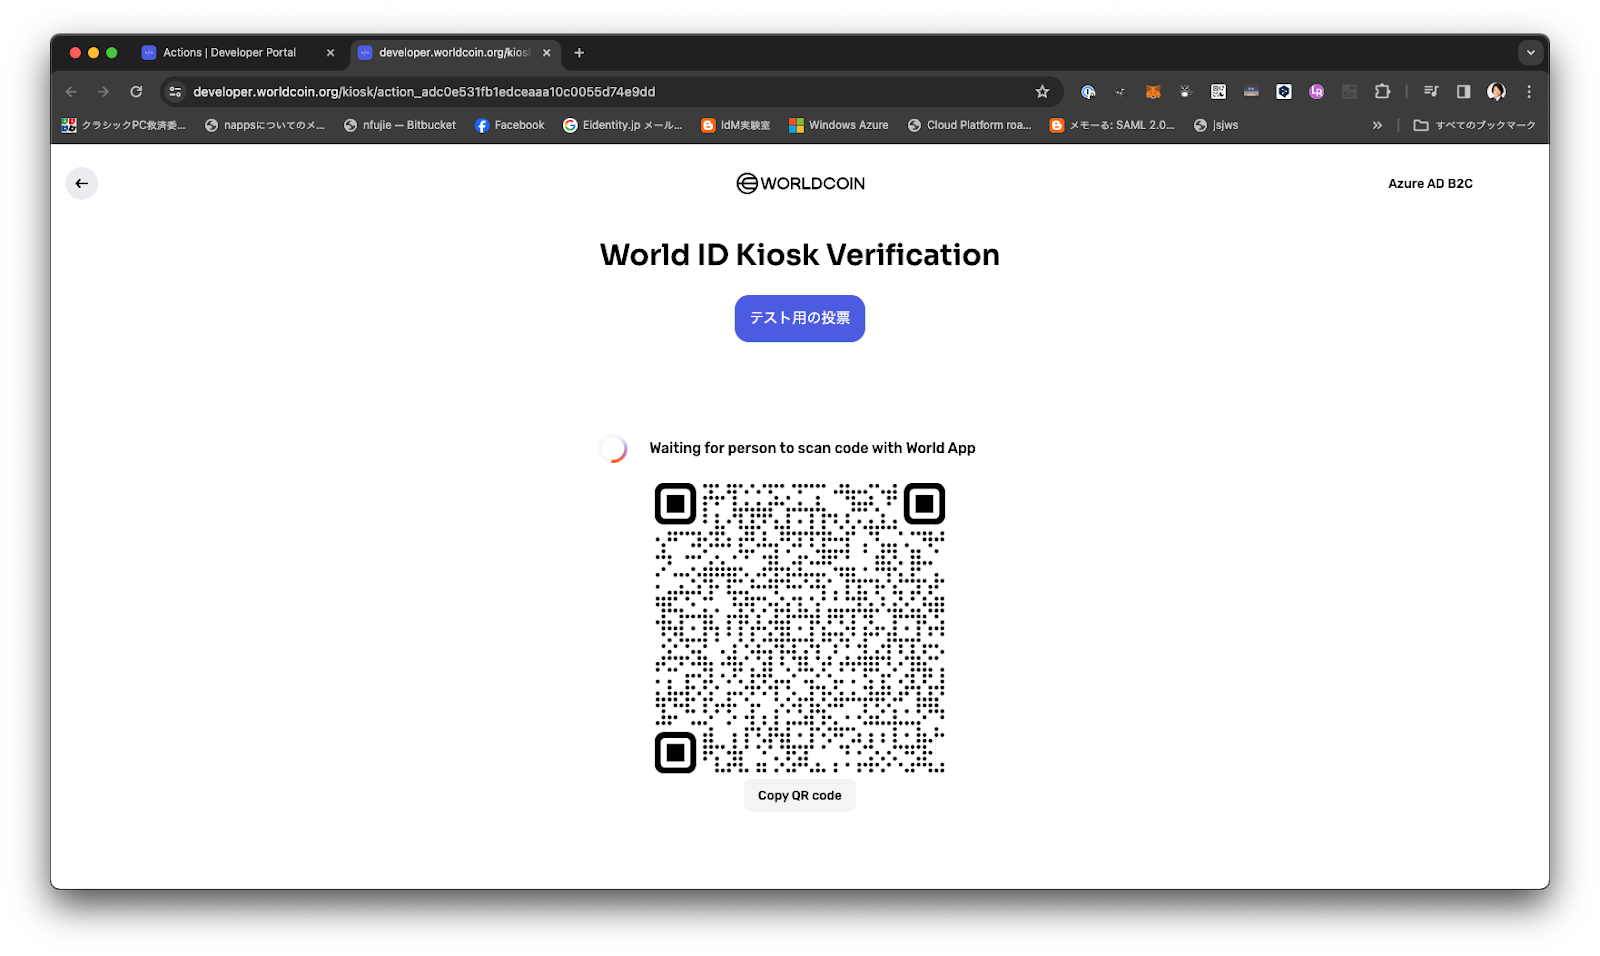Open a new browser tab
This screenshot has width=1600, height=956.
pos(579,53)
